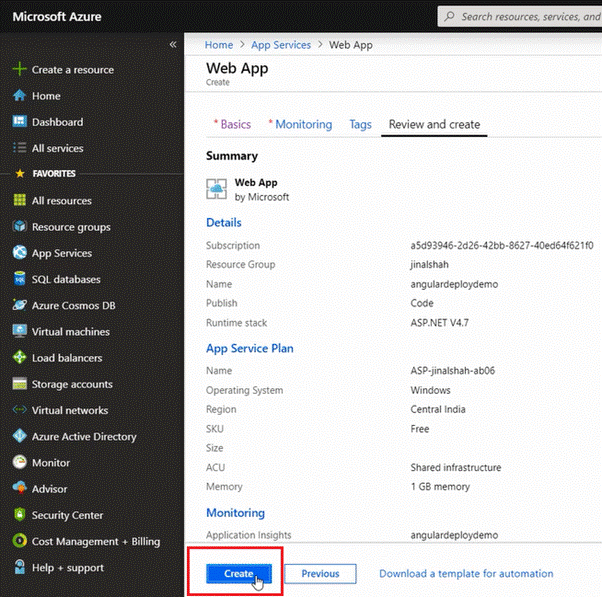Click the Security Center shield icon
The width and height of the screenshot is (602, 597).
pos(20,514)
